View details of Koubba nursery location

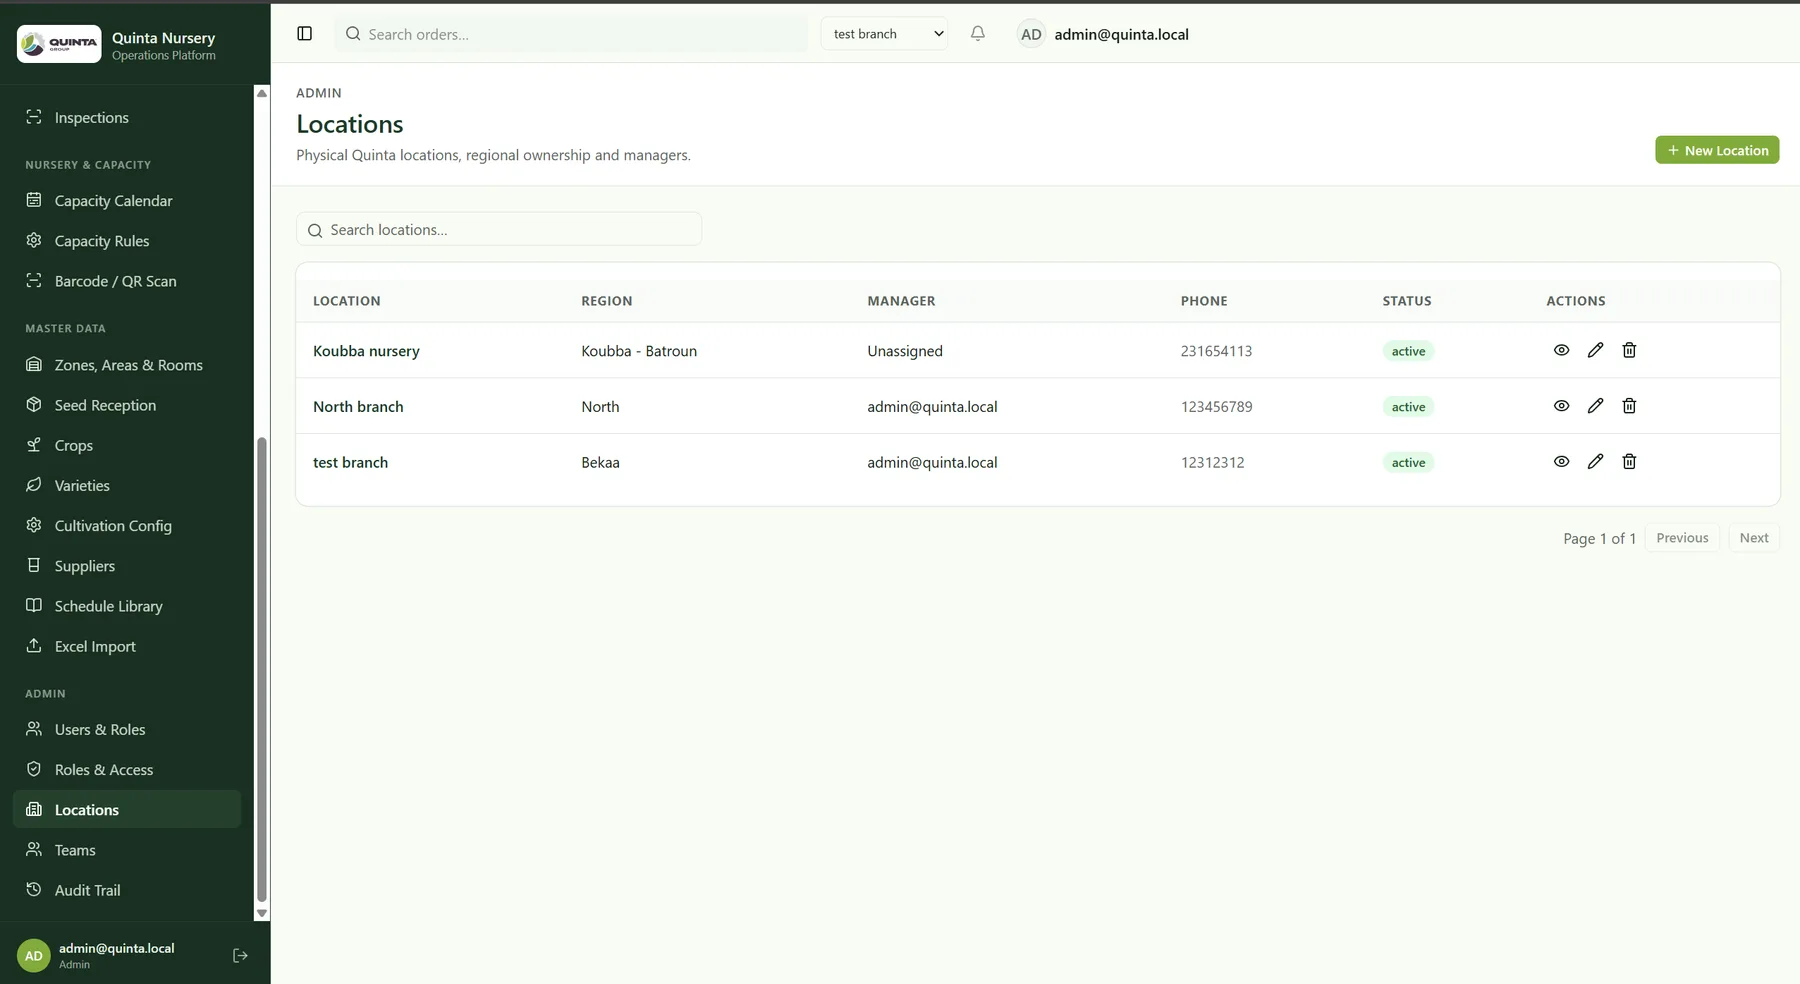(1561, 350)
